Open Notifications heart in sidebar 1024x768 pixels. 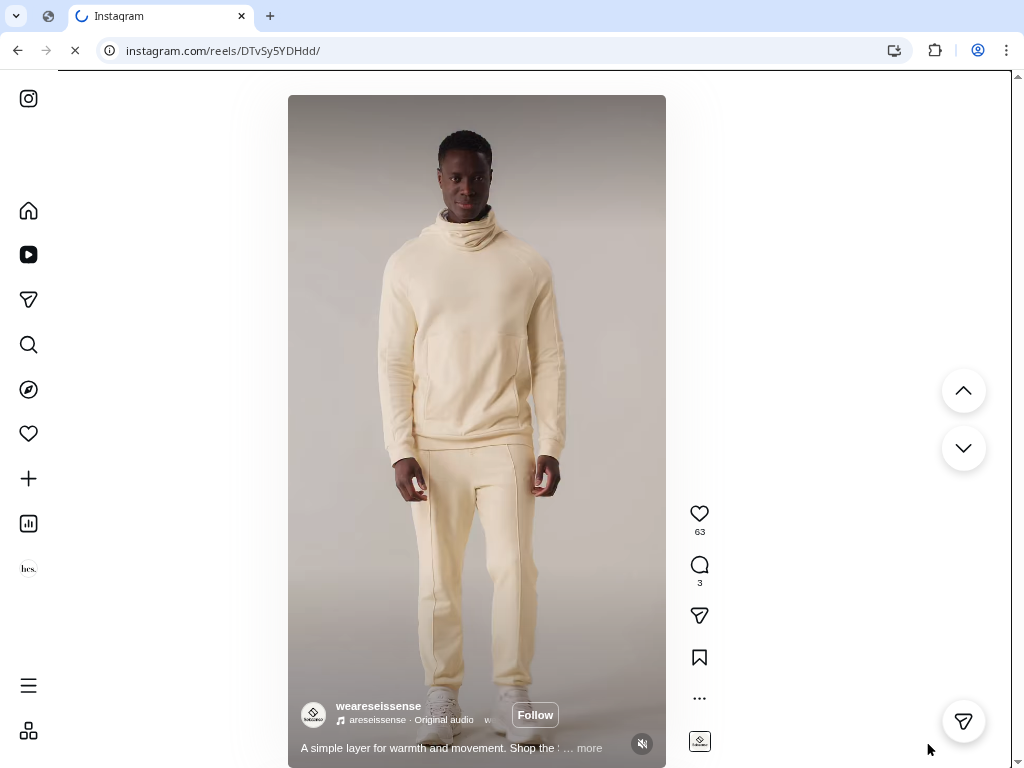point(29,434)
